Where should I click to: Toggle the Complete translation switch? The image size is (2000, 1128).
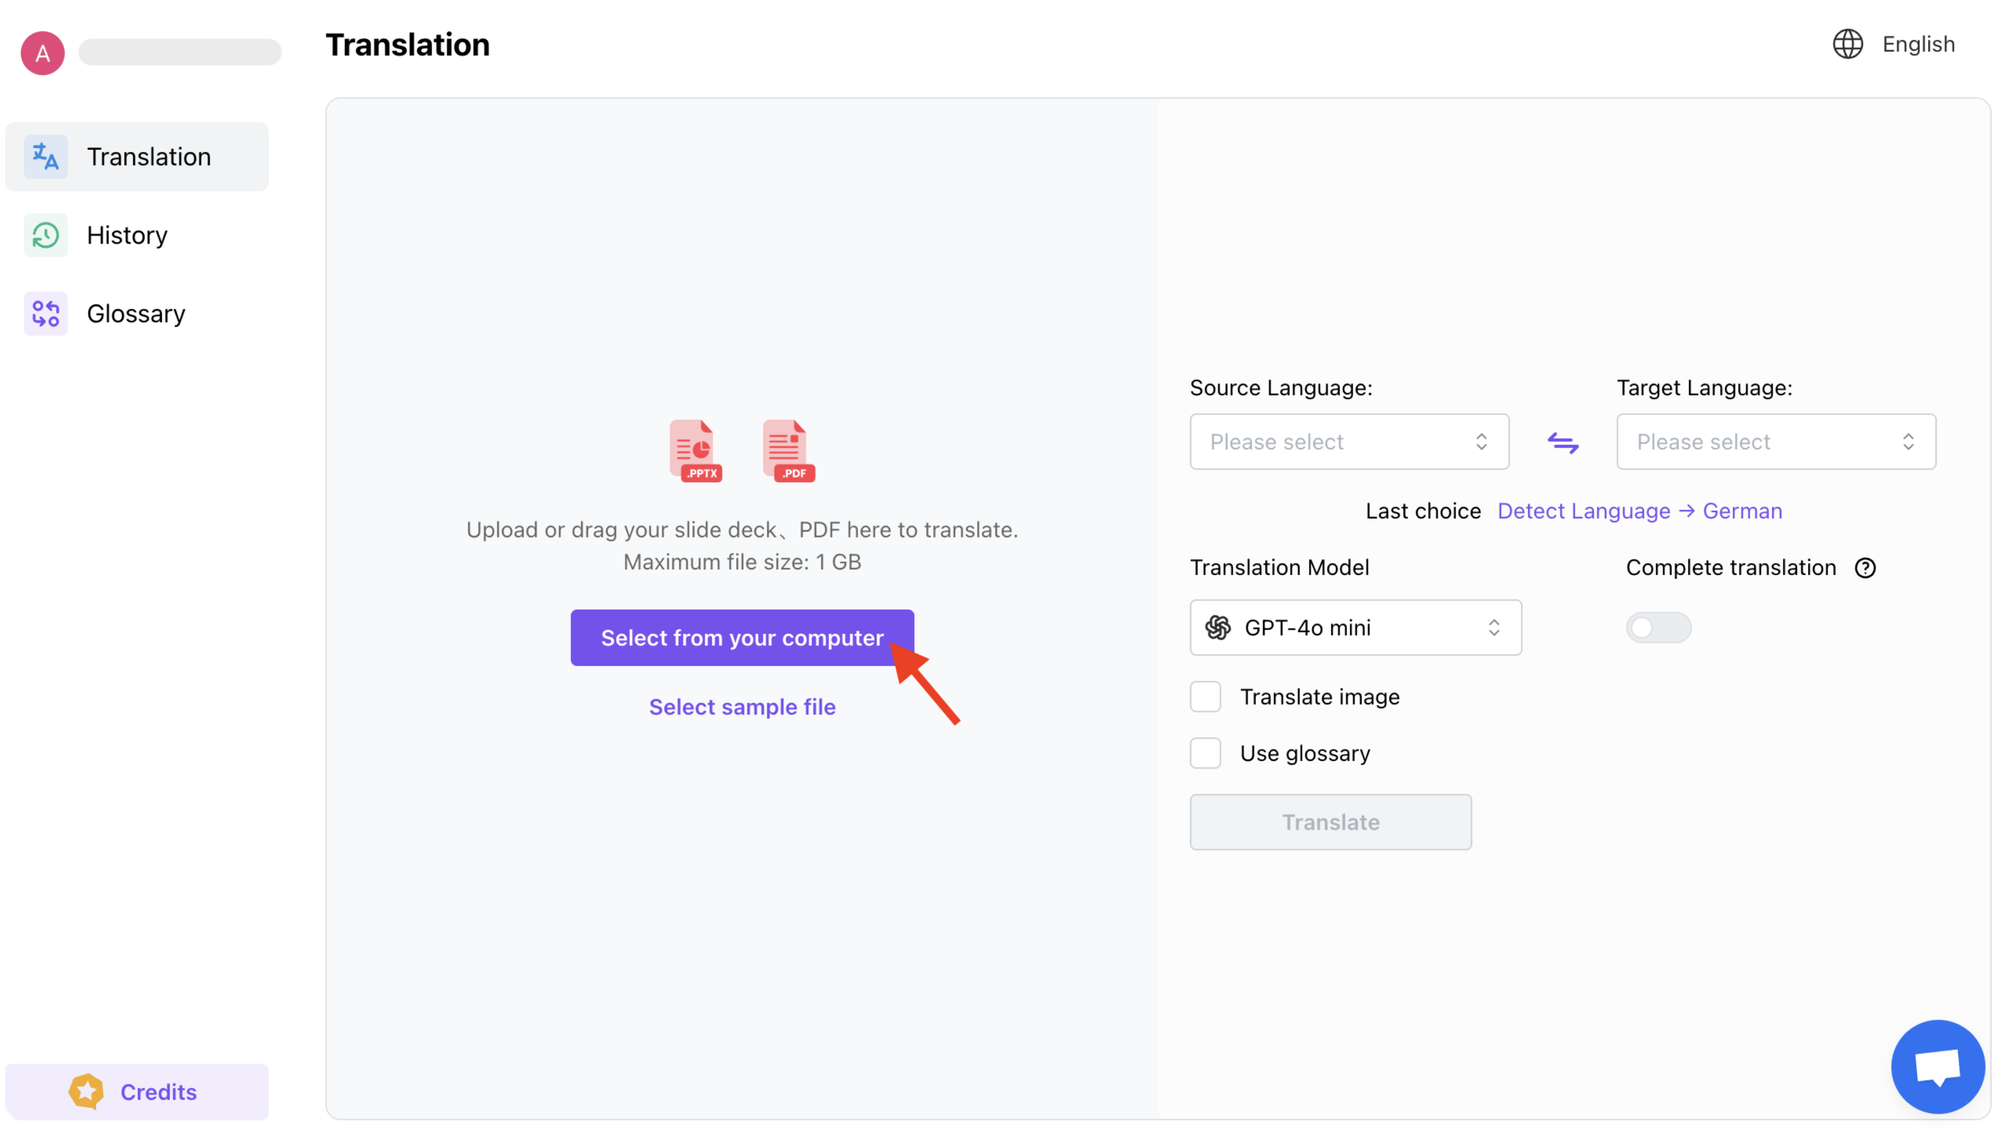1658,628
